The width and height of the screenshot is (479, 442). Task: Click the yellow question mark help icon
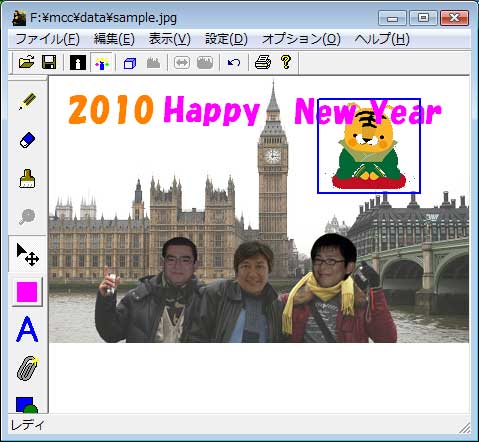[x=286, y=62]
